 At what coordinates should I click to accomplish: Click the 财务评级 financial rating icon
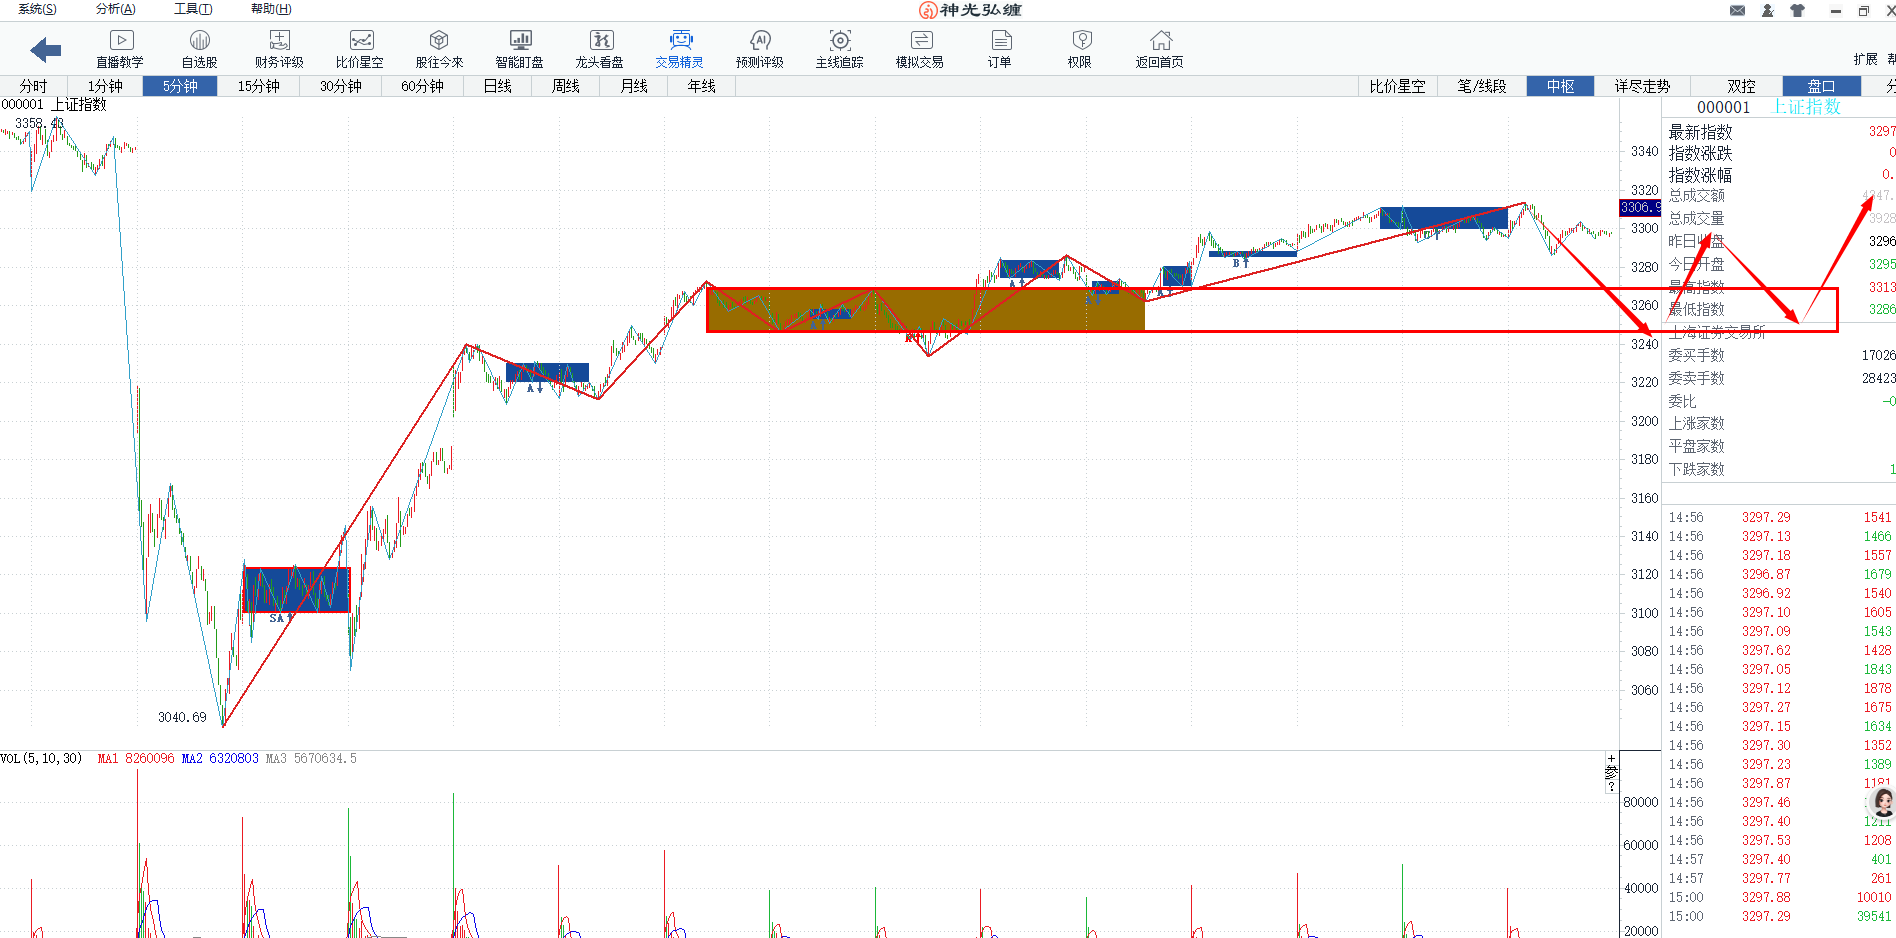point(279,48)
